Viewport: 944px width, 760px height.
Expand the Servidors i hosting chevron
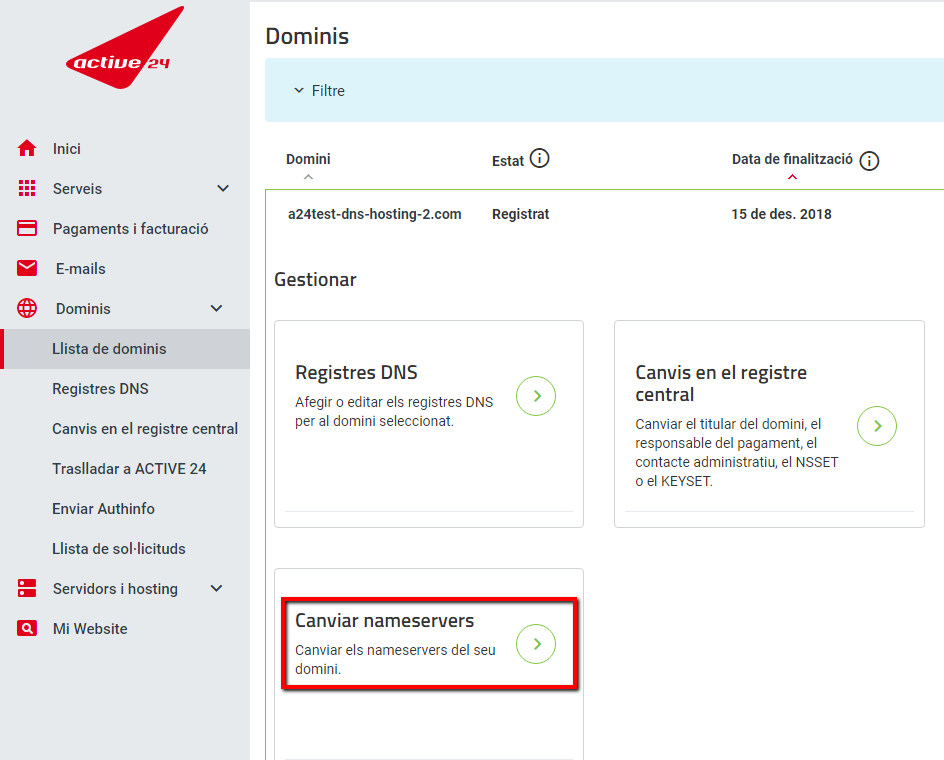[x=216, y=588]
